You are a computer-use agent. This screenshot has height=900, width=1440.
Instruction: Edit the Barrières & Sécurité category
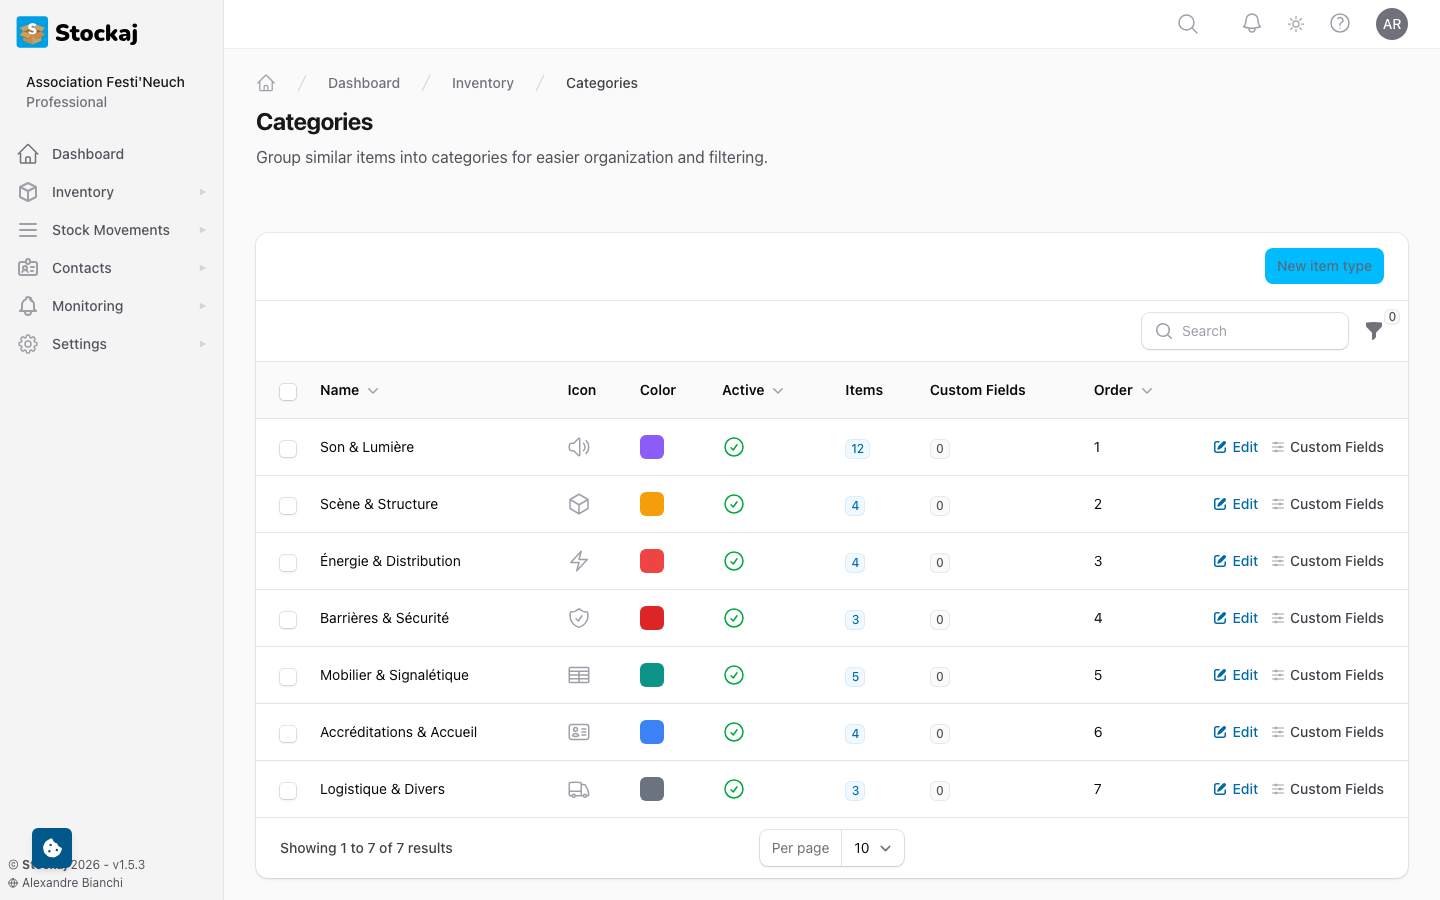pos(1236,618)
